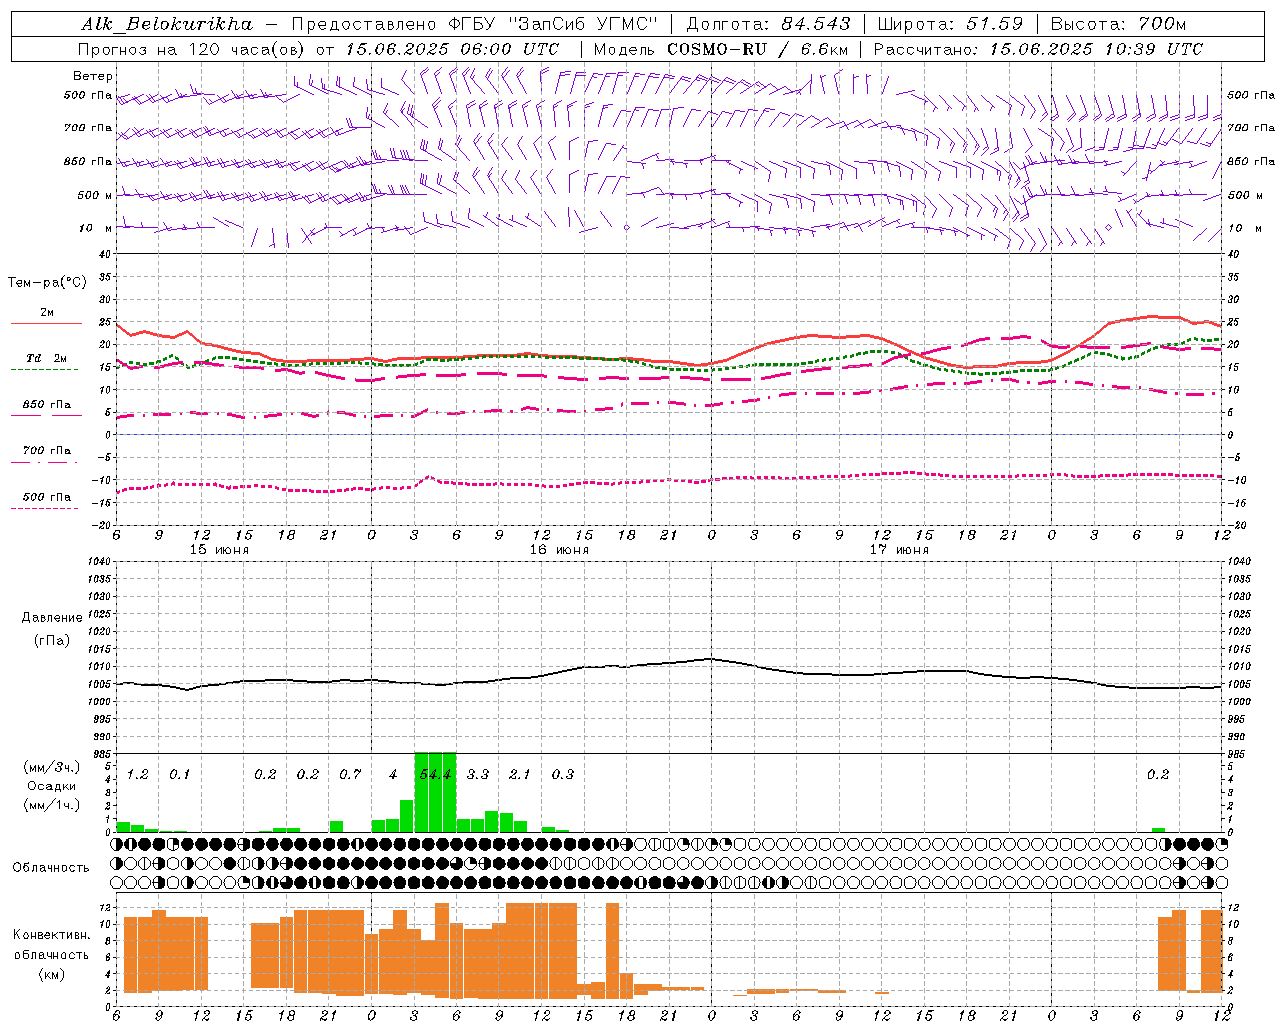The image size is (1280, 1024).
Task: Click the '(мм/3ч.)' precipitation unit label
Action: (51, 768)
